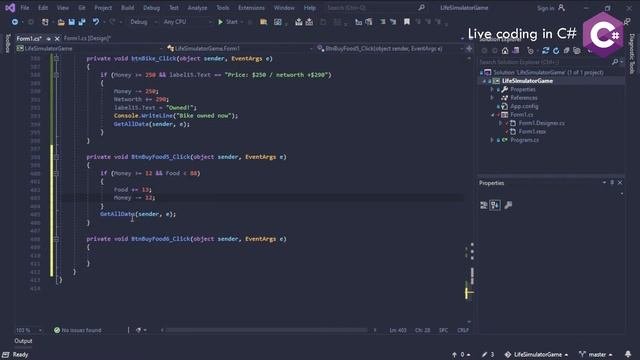
Task: Click the pending changes pencil indicator
Action: tap(488, 355)
